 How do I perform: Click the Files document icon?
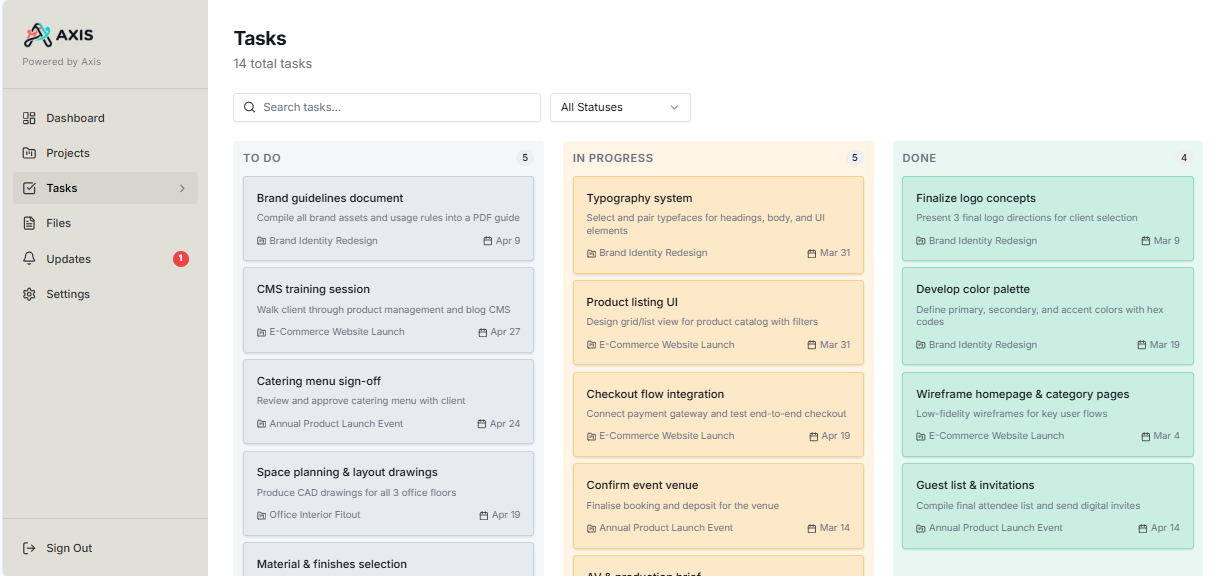tap(29, 223)
